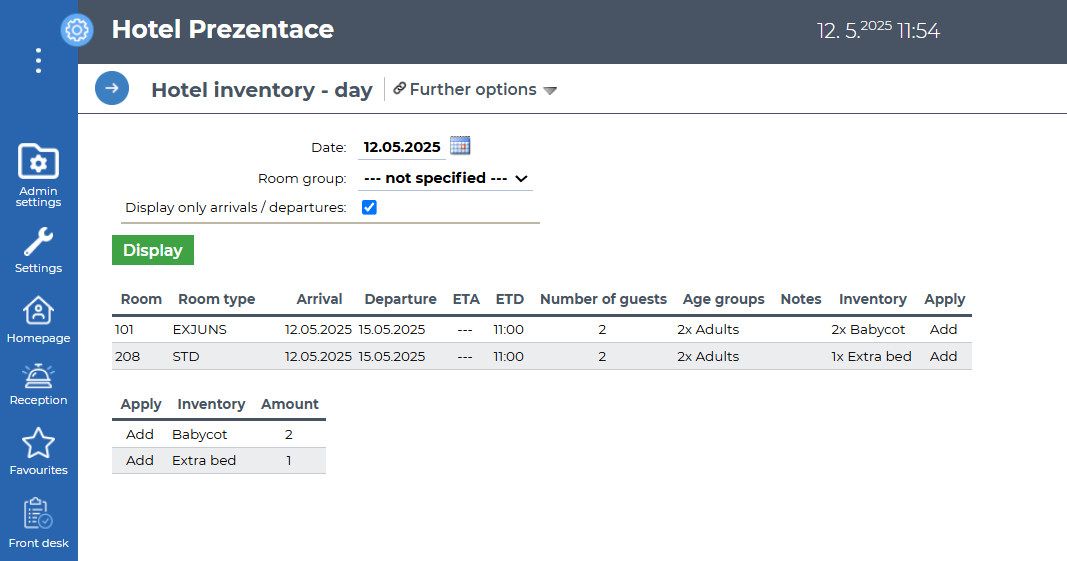Click the gear settings icon beside Hotel Prezentace
This screenshot has height=561, width=1067.
pyautogui.click(x=76, y=30)
